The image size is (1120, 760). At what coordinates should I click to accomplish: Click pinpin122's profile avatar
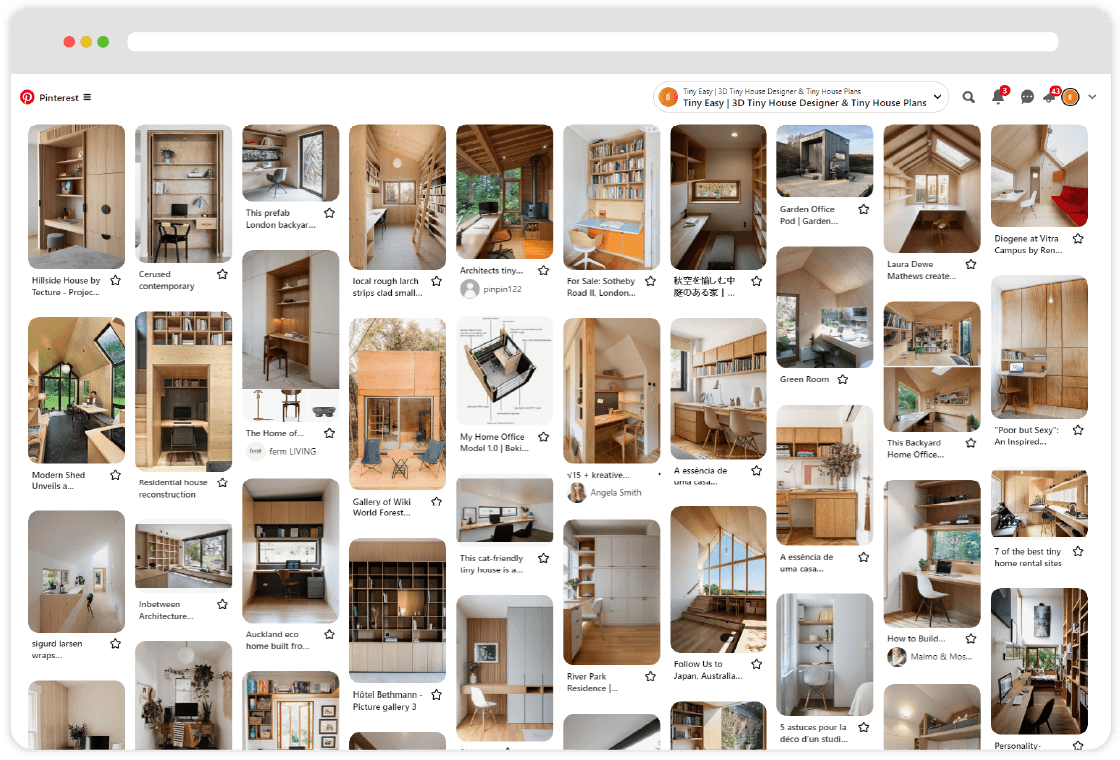pos(470,289)
